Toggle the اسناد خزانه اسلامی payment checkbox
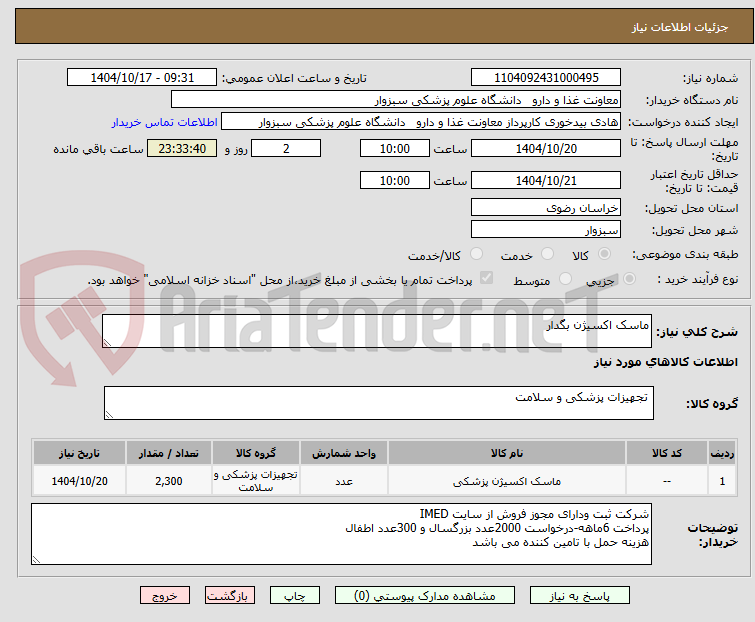The height and width of the screenshot is (622, 755). (486, 278)
